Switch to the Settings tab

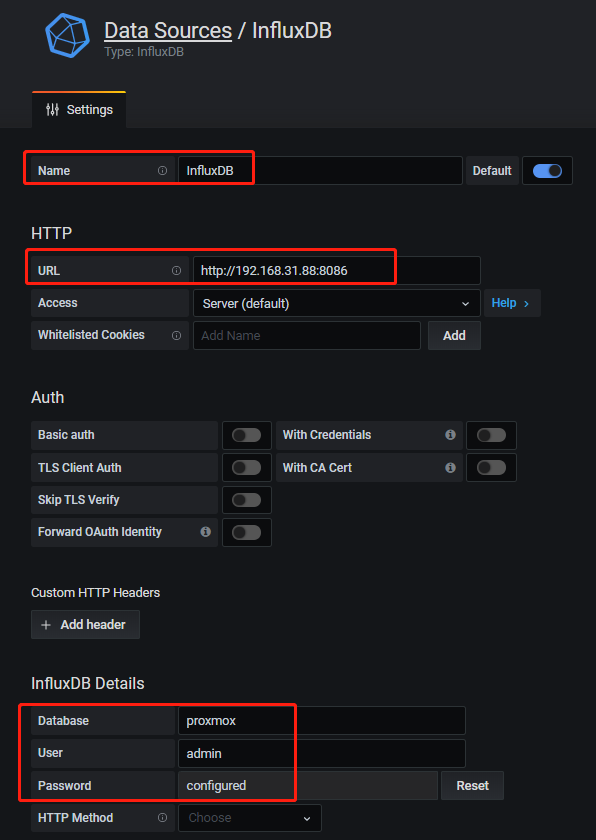point(78,110)
